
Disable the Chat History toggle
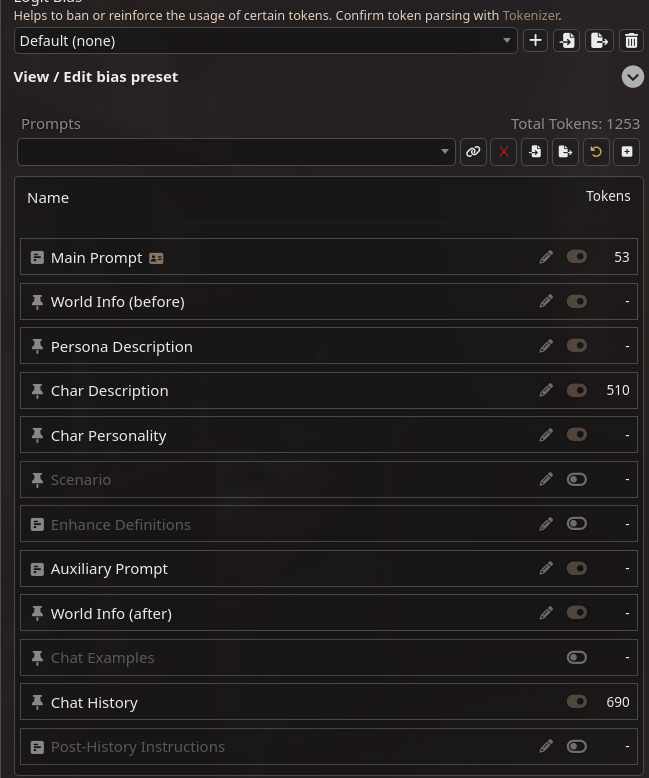point(577,702)
